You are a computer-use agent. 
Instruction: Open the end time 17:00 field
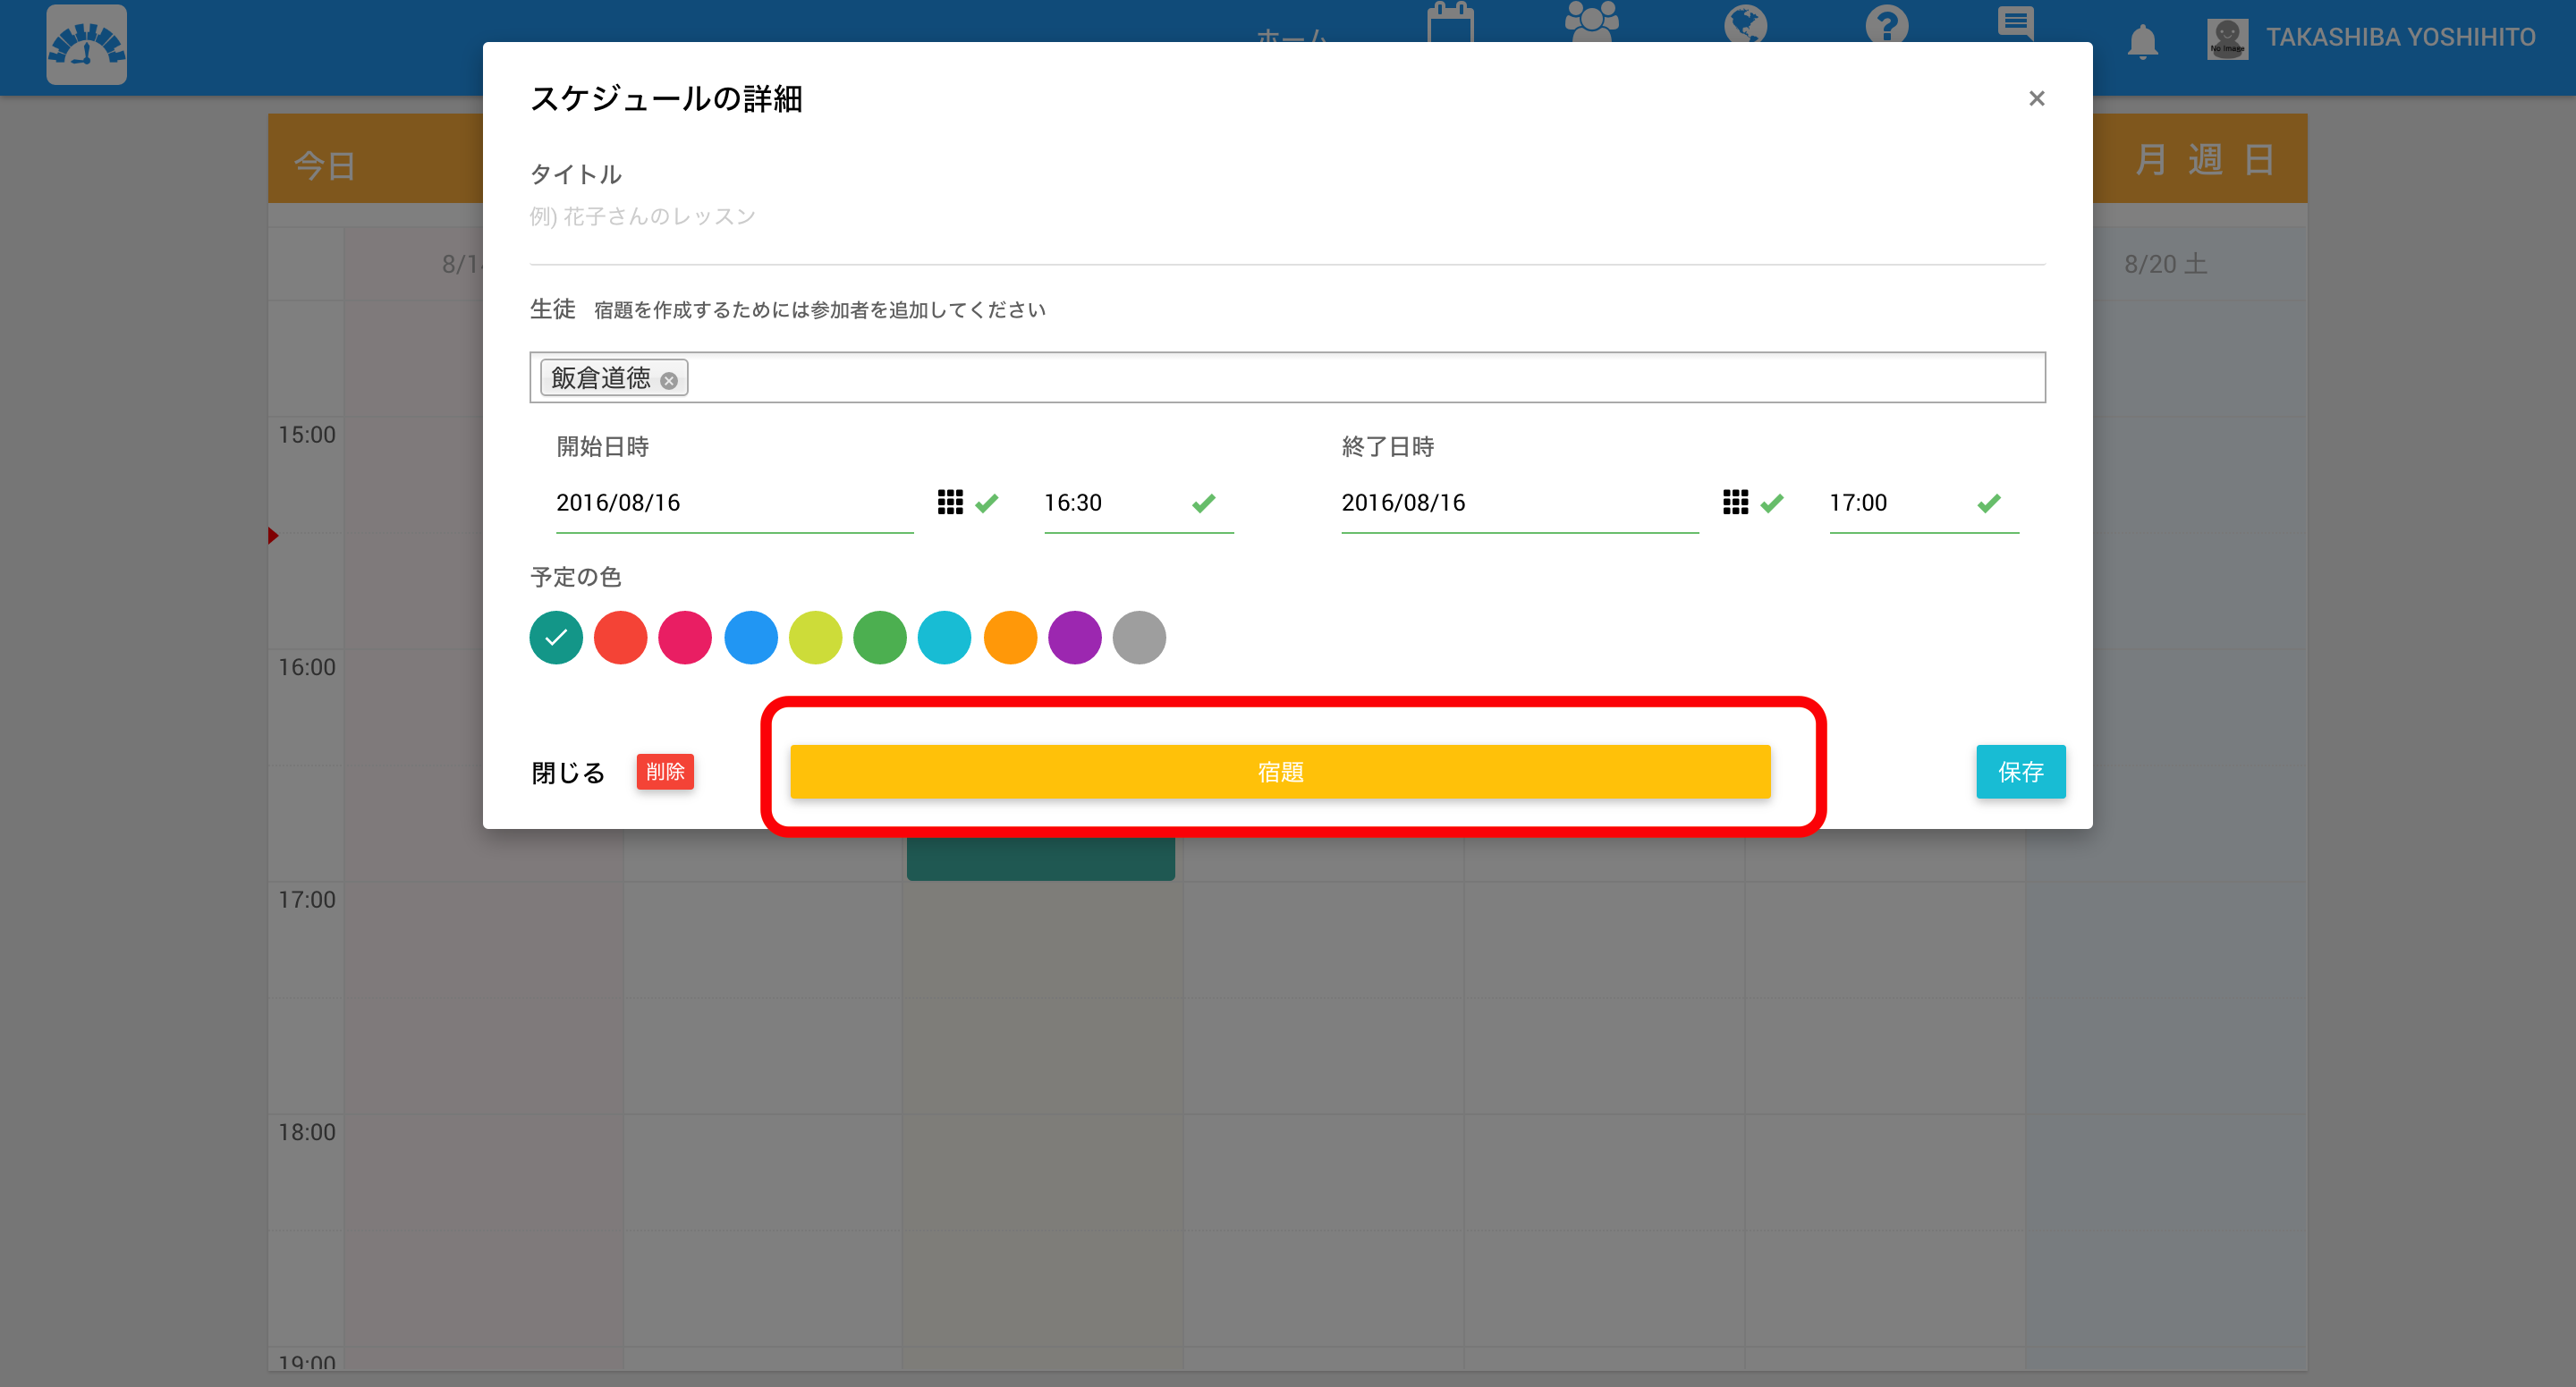coord(1895,503)
